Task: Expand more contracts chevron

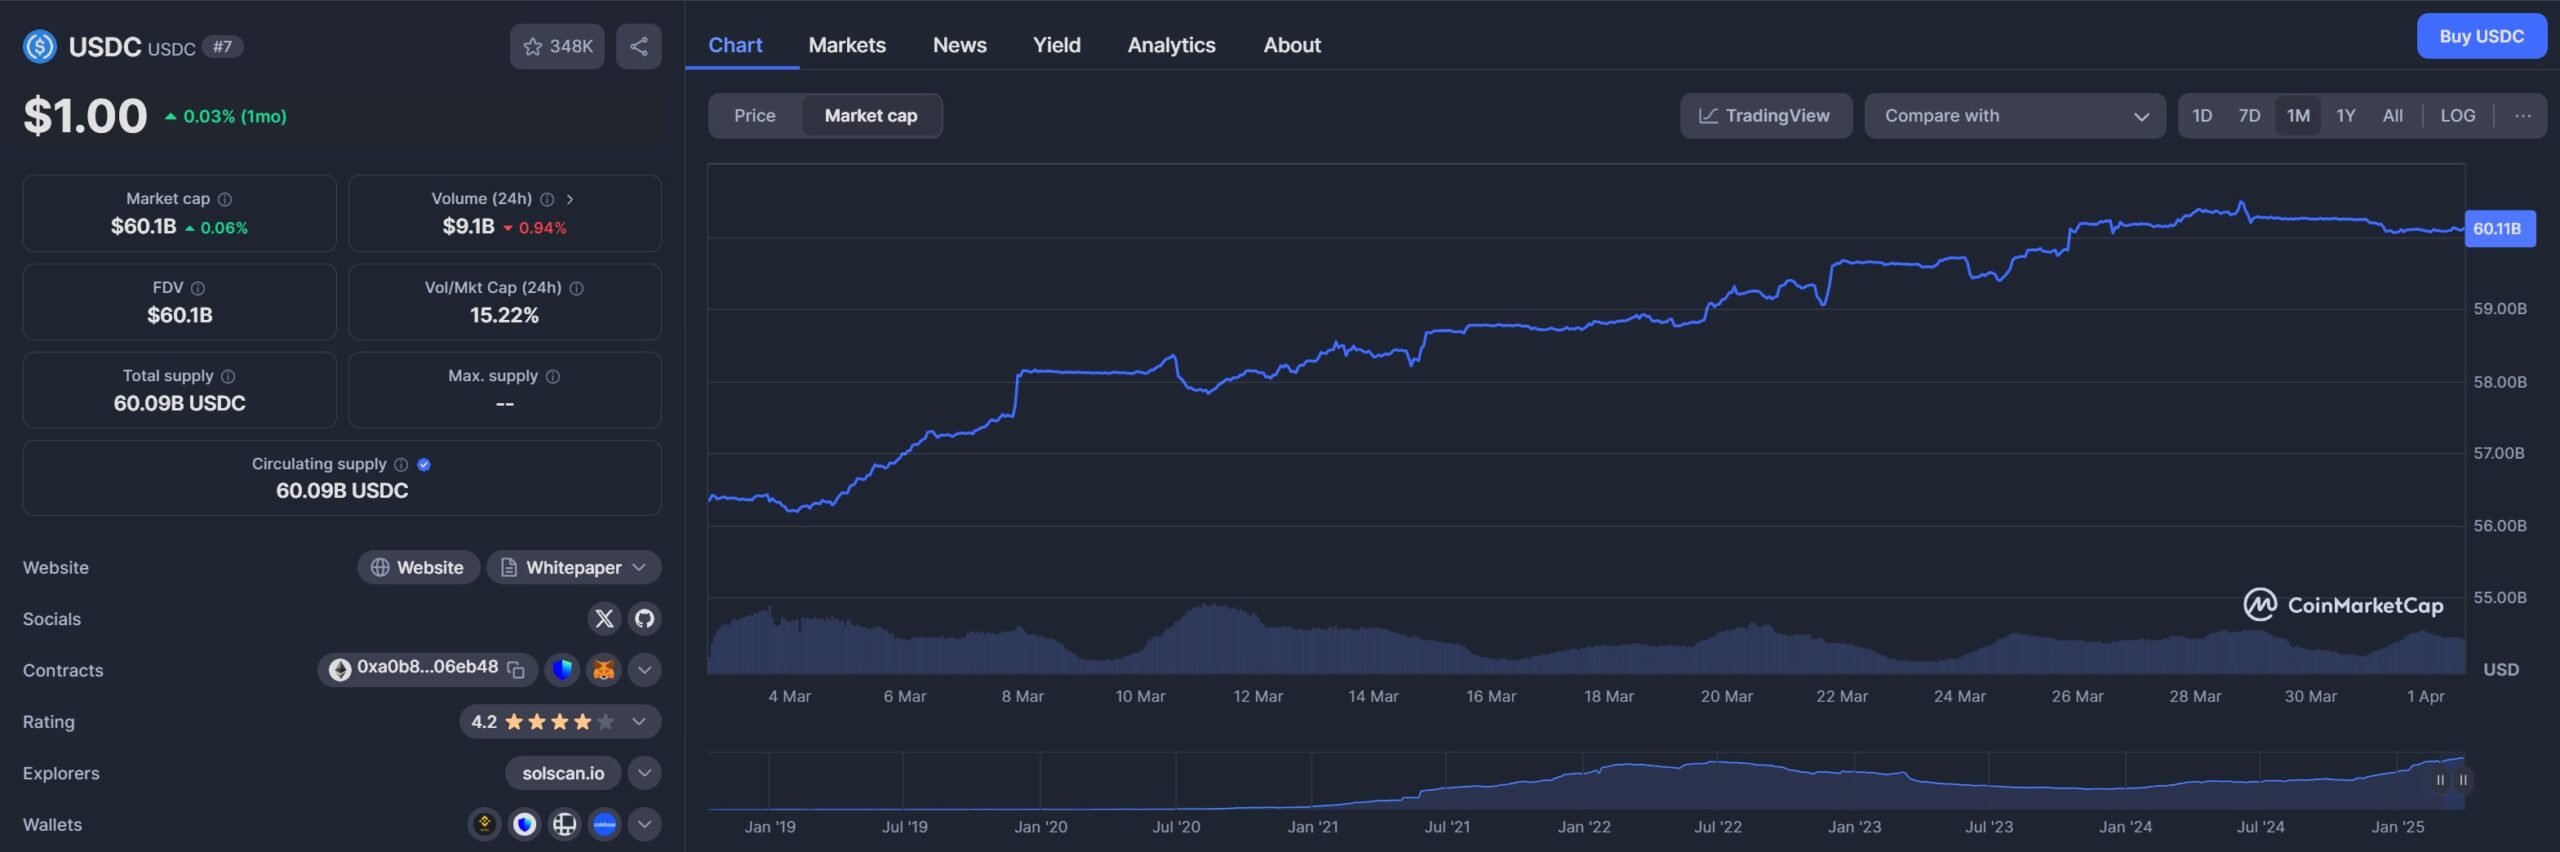Action: [x=645, y=670]
